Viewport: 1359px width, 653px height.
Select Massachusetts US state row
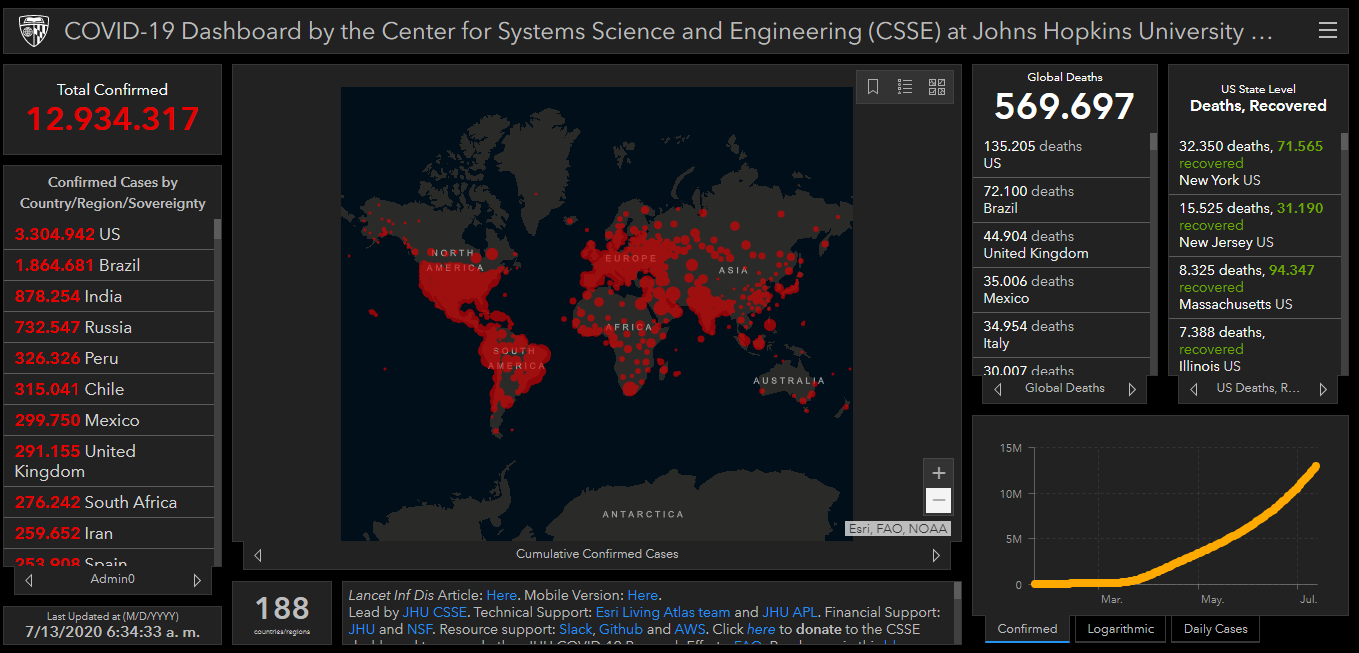(1255, 287)
